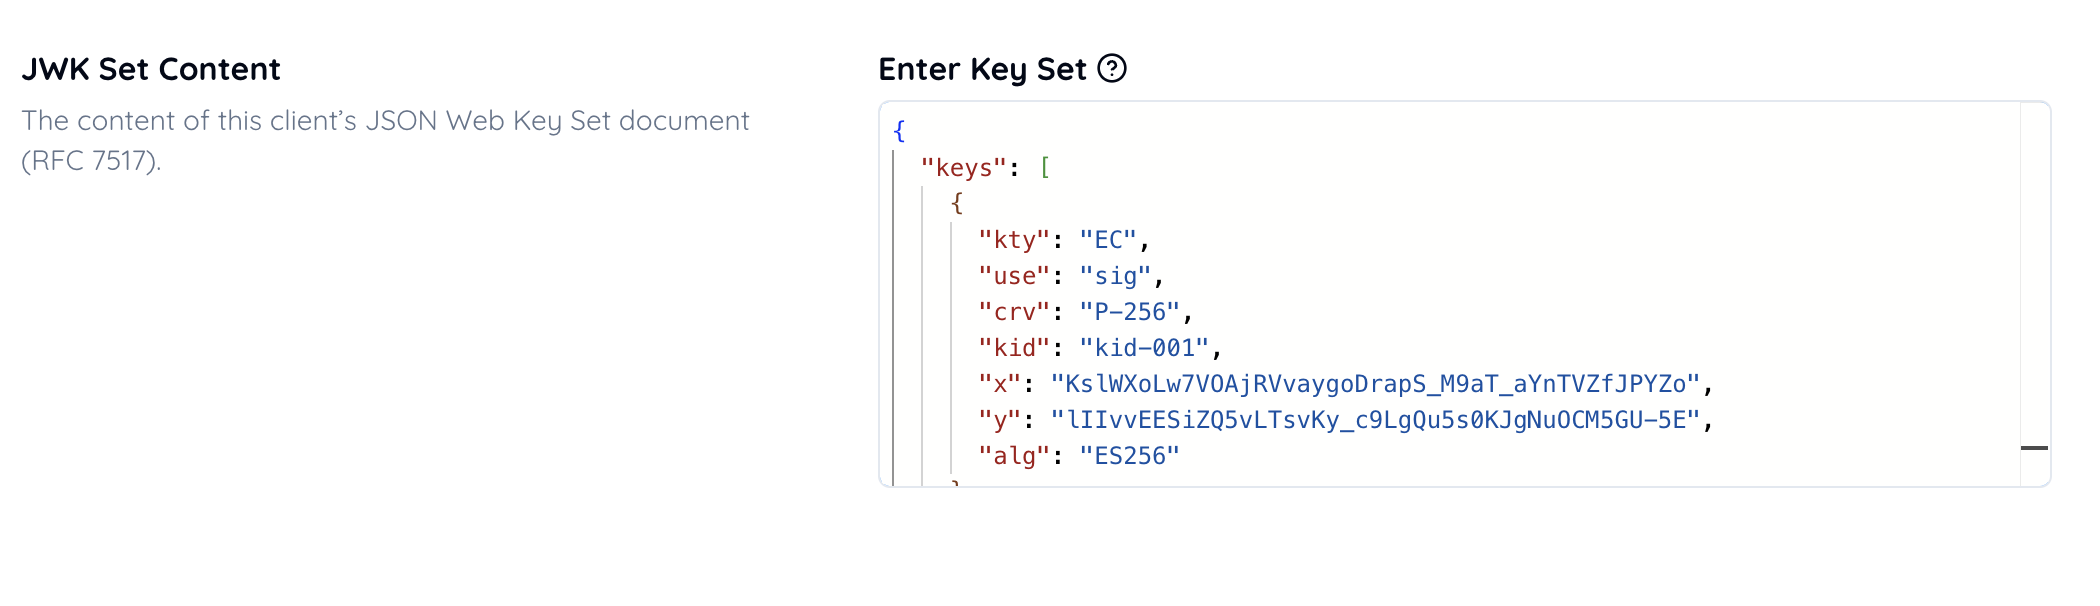Click the "crv" key name
This screenshot has height=606, width=2100.
(x=1014, y=312)
